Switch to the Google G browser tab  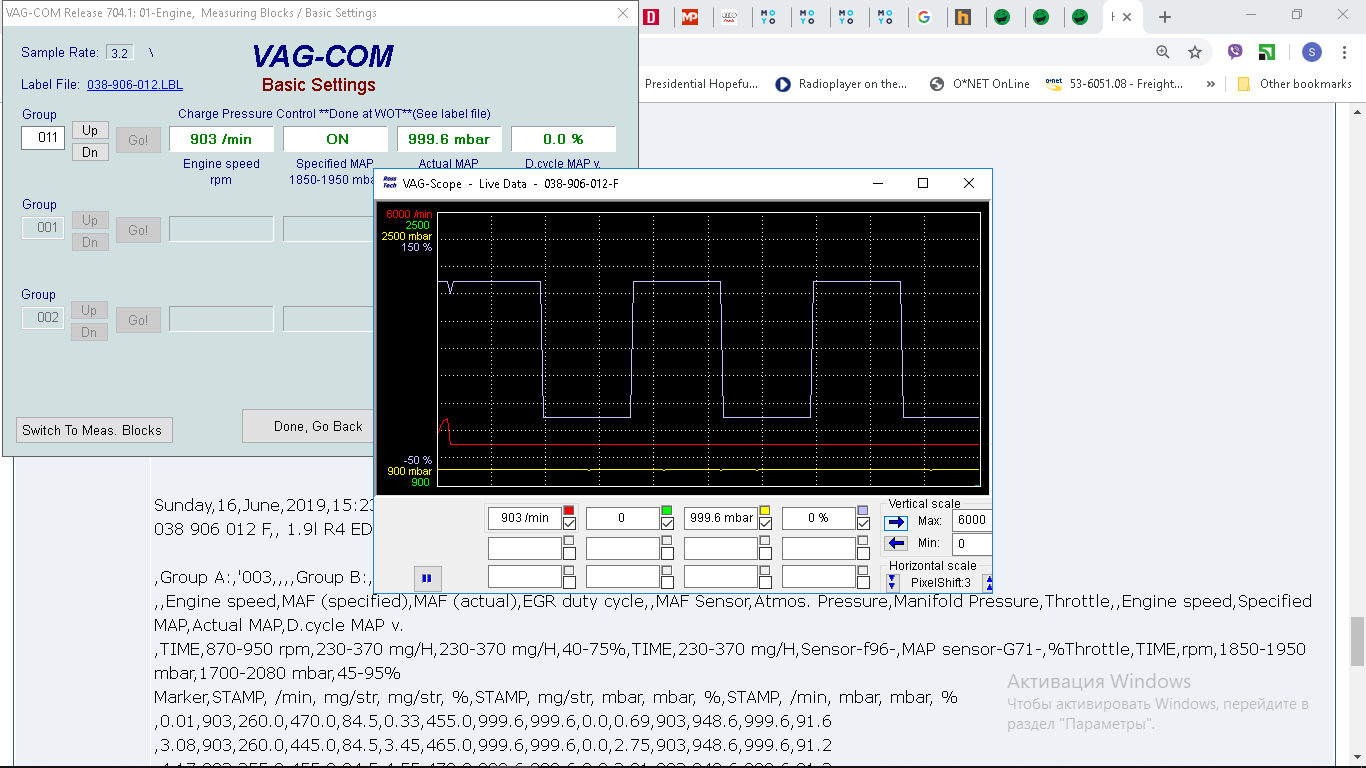pyautogui.click(x=924, y=17)
